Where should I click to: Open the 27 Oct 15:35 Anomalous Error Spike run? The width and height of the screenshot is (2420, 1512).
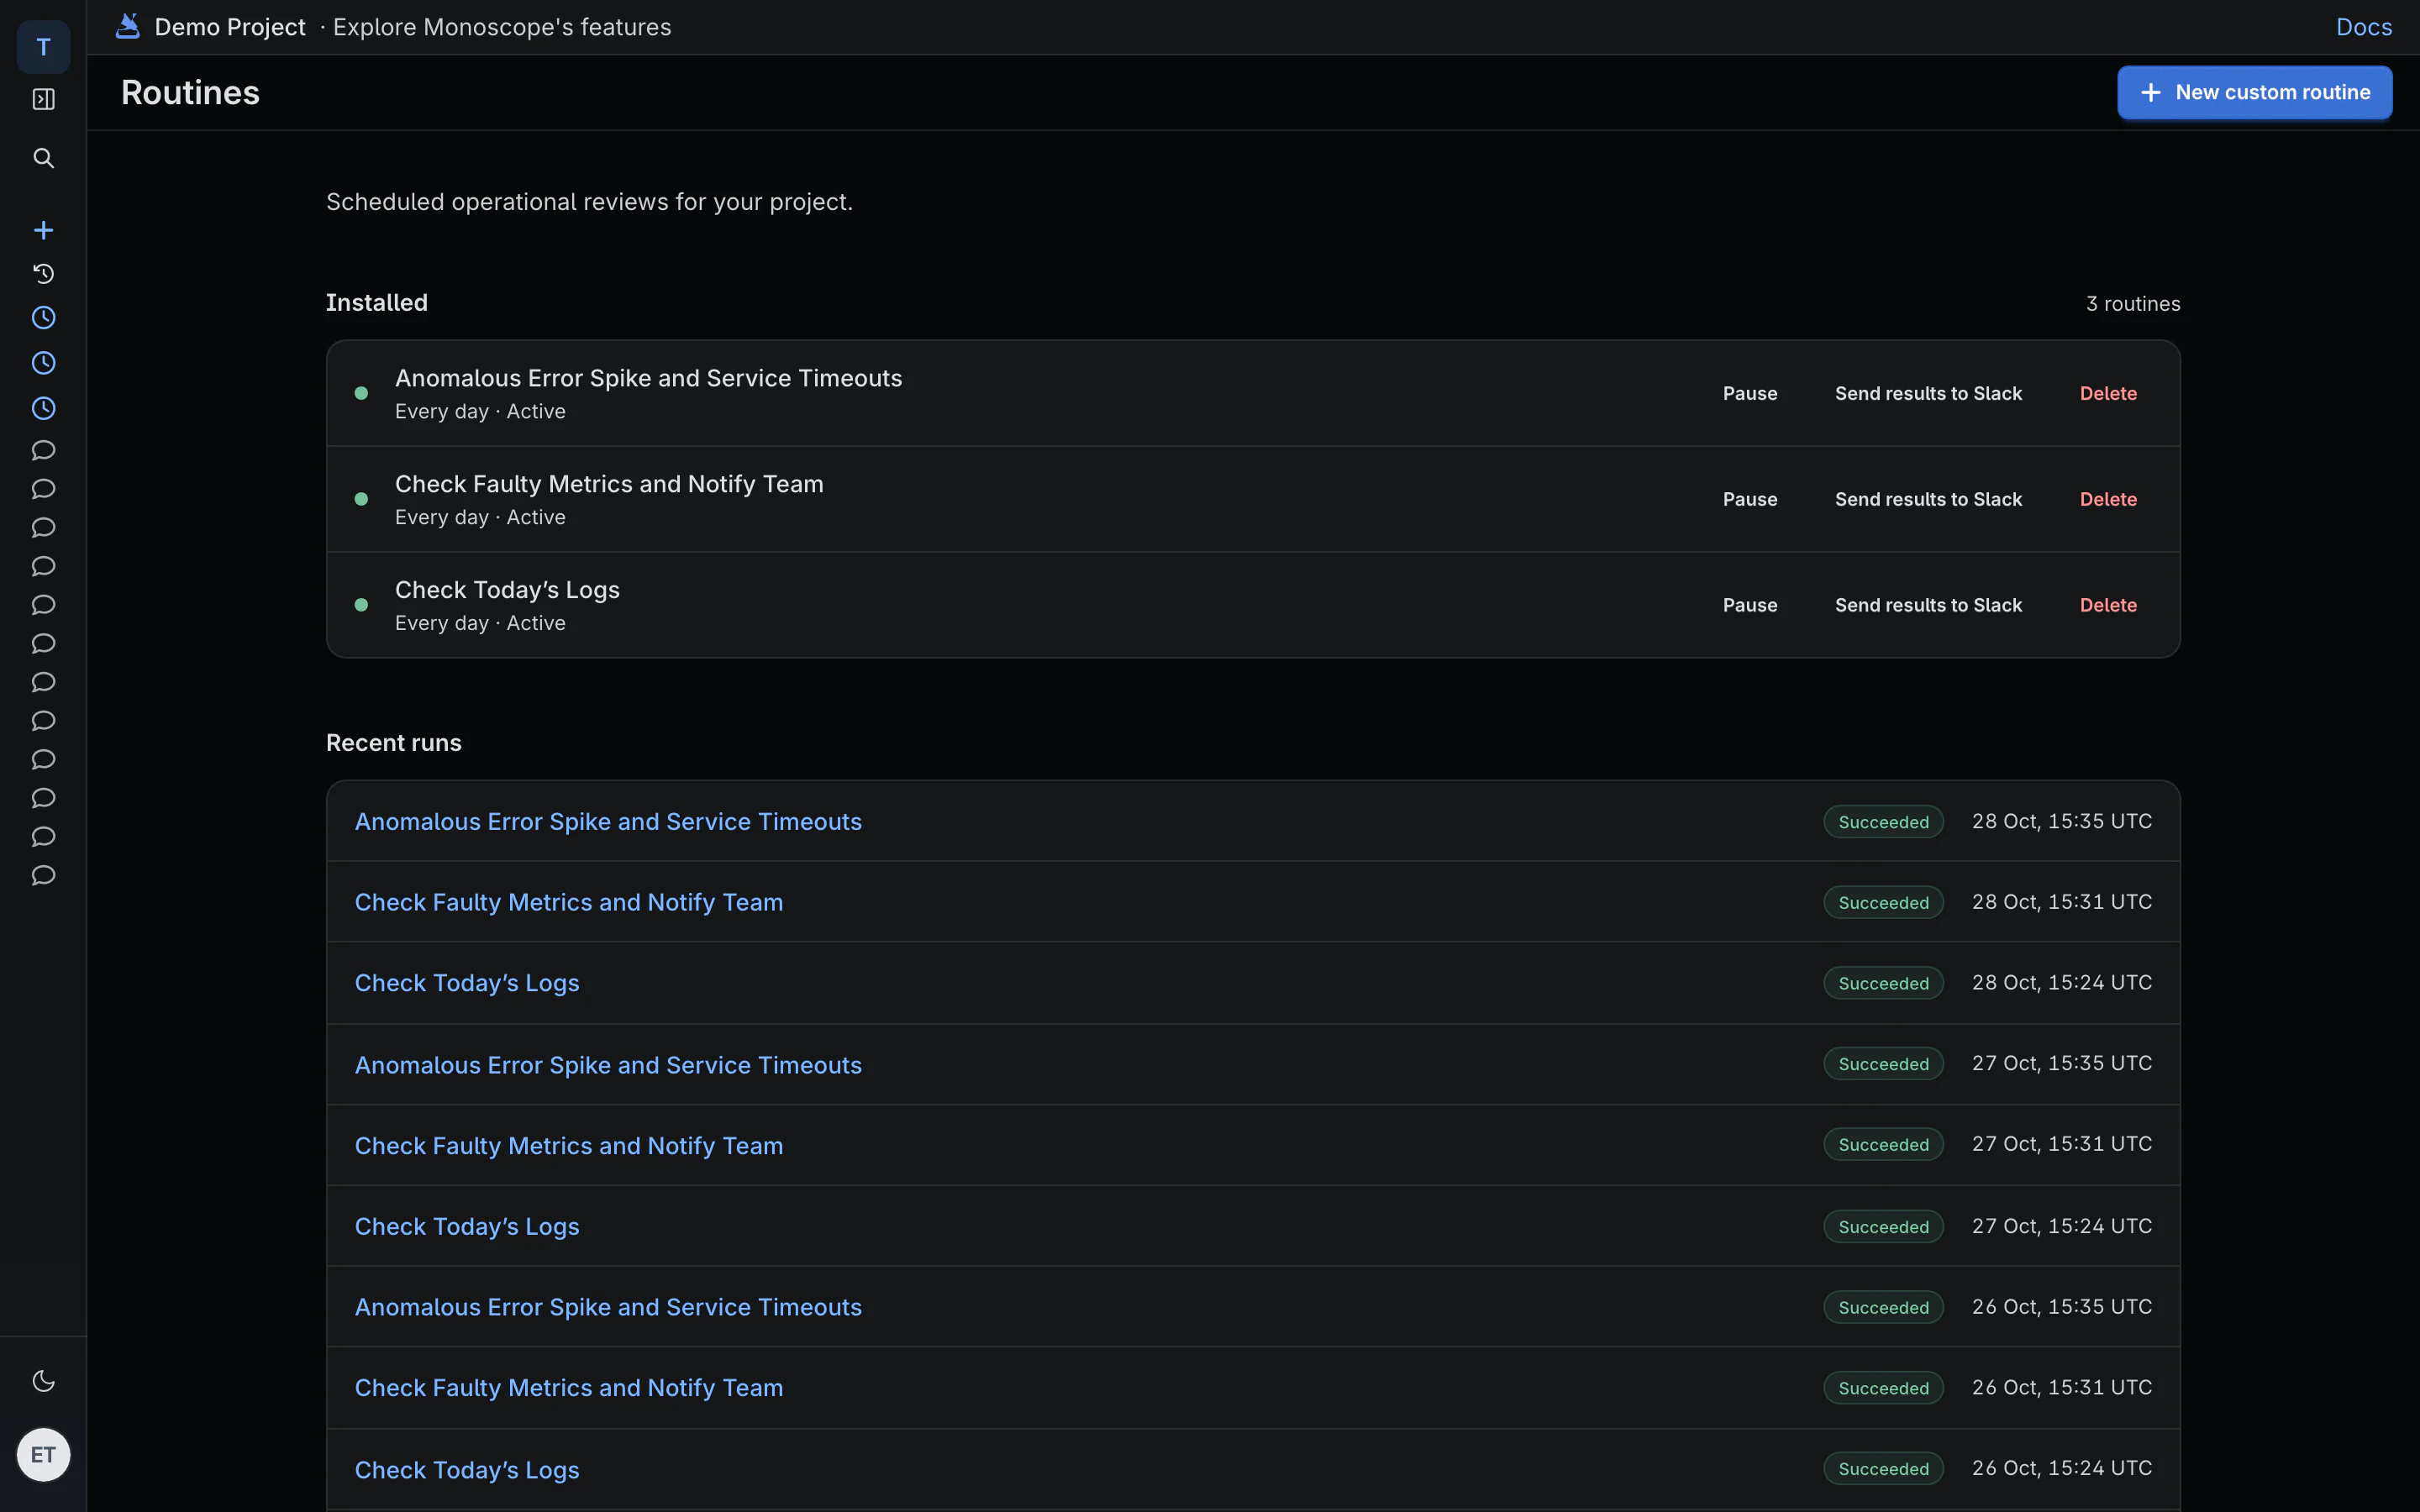(608, 1065)
